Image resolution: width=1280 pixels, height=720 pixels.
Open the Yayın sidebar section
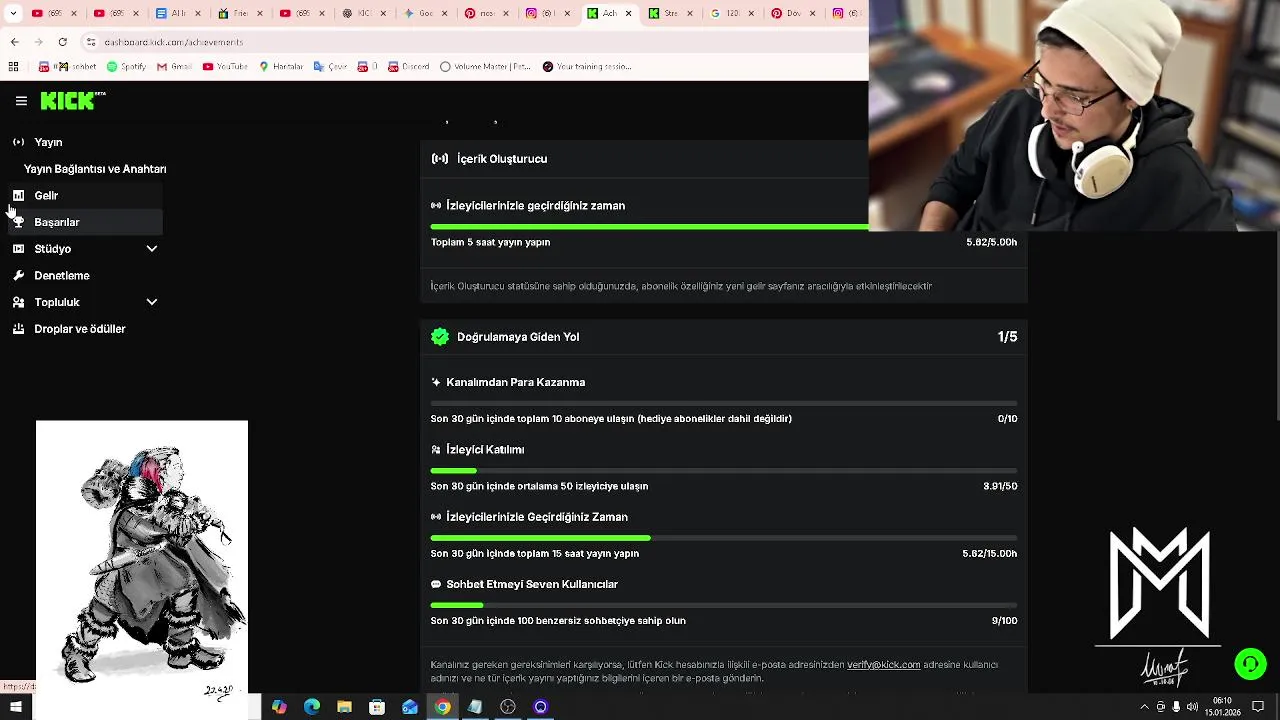[x=48, y=142]
